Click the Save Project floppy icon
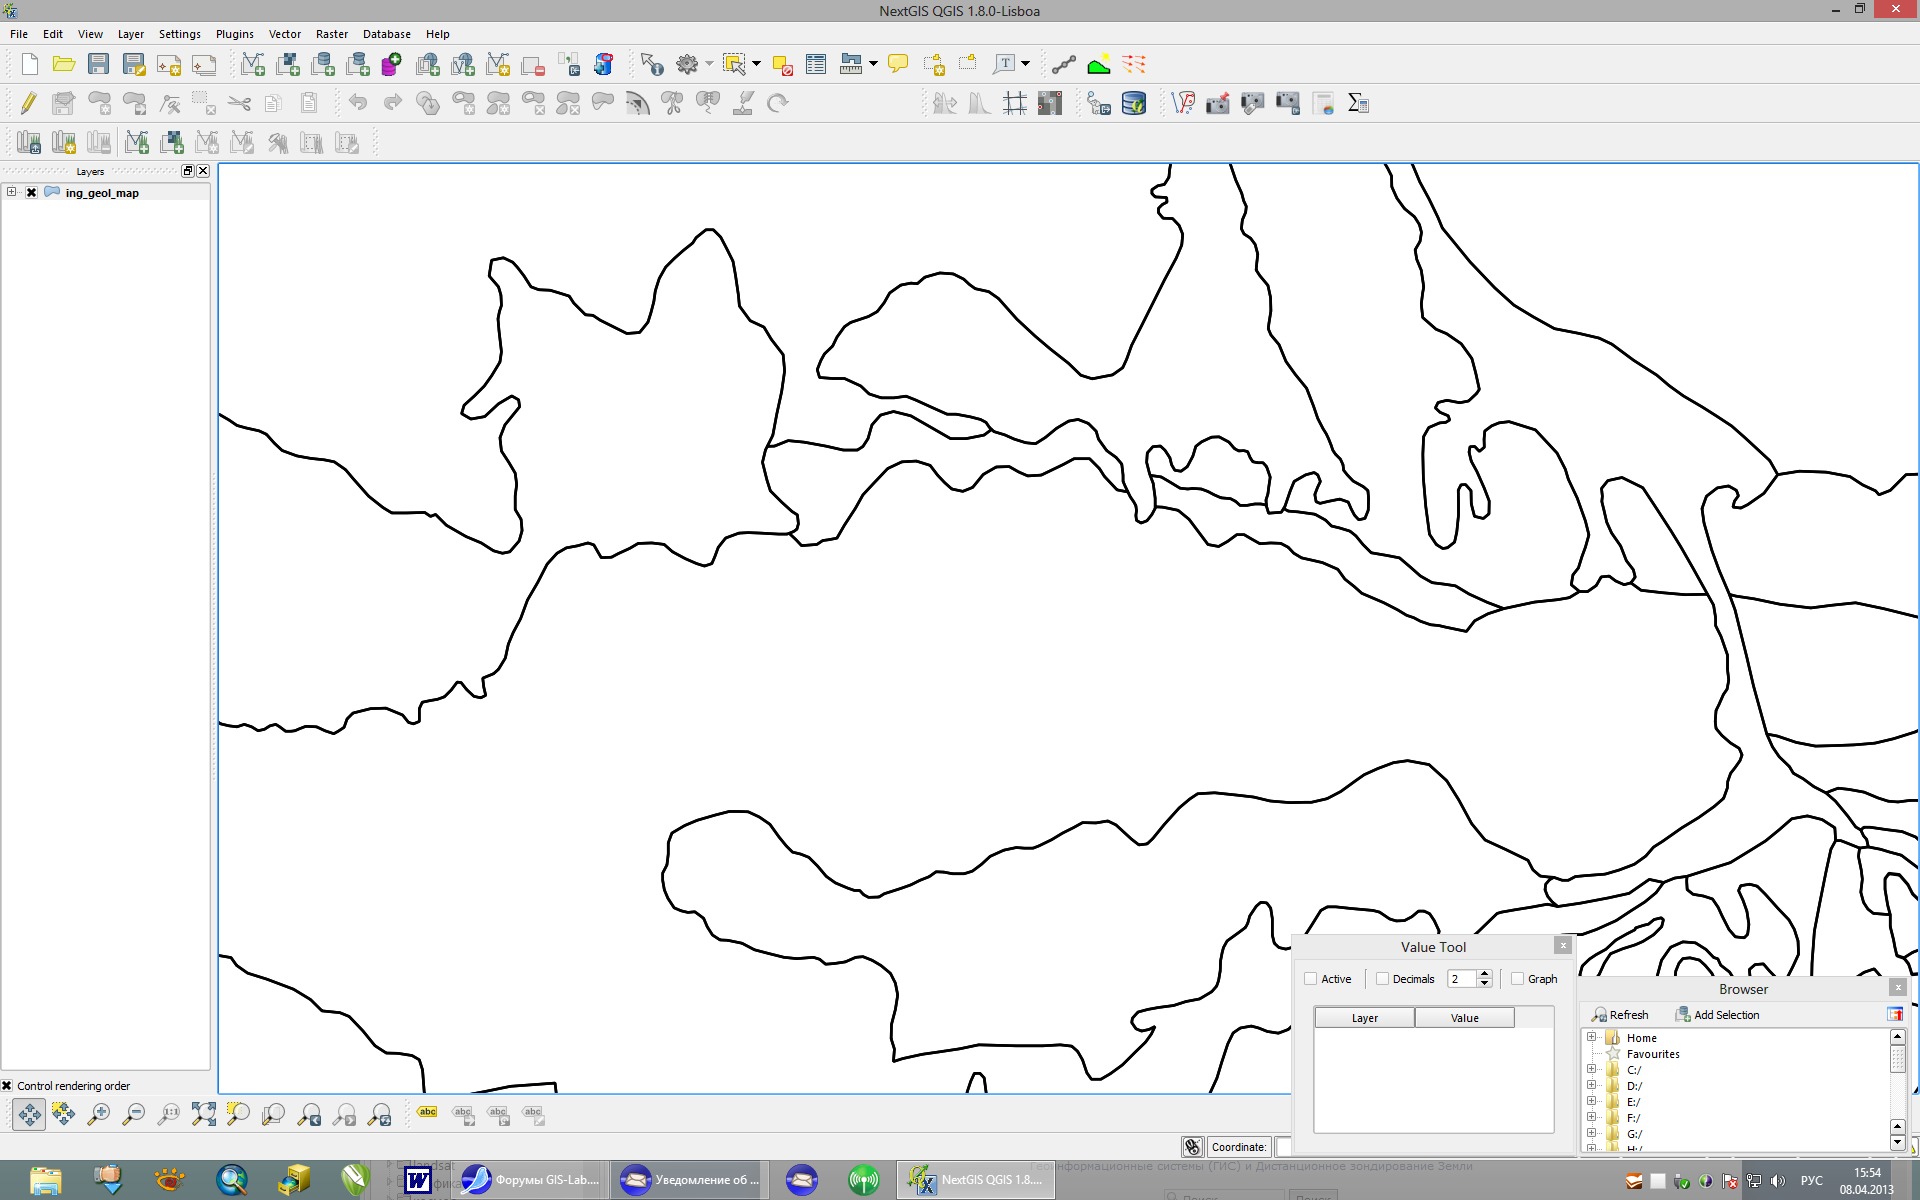 [98, 65]
